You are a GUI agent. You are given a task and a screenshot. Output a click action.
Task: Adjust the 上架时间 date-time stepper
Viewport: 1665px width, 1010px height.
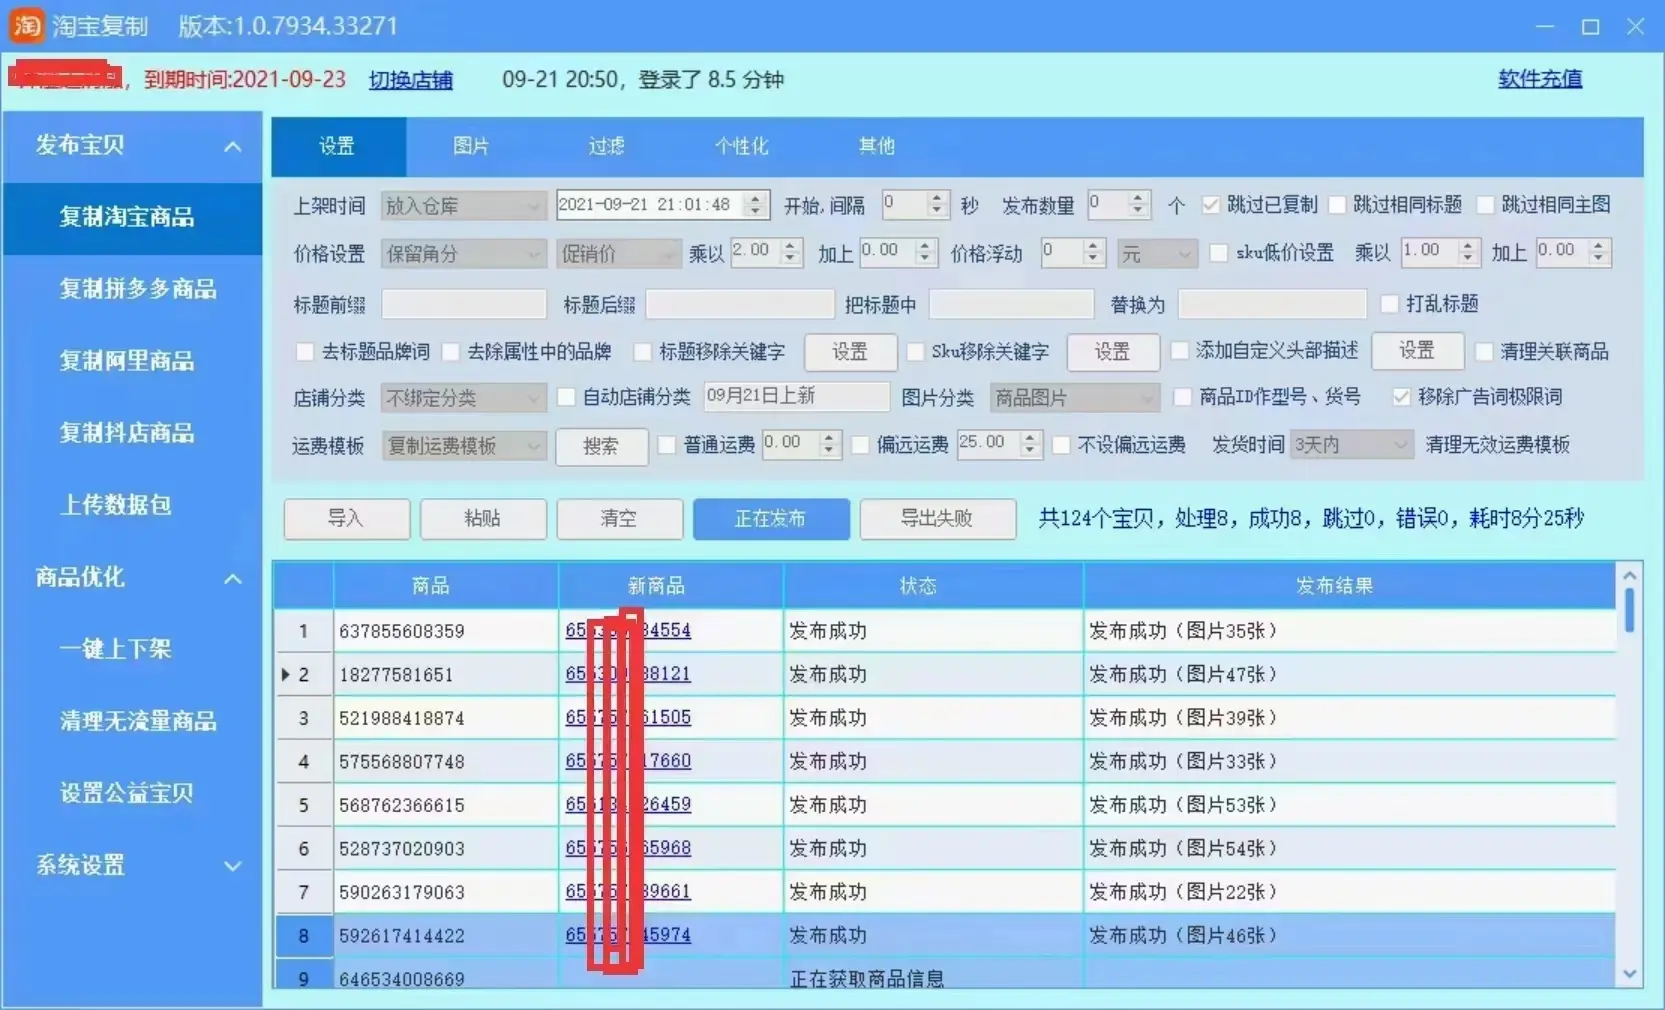click(x=756, y=205)
